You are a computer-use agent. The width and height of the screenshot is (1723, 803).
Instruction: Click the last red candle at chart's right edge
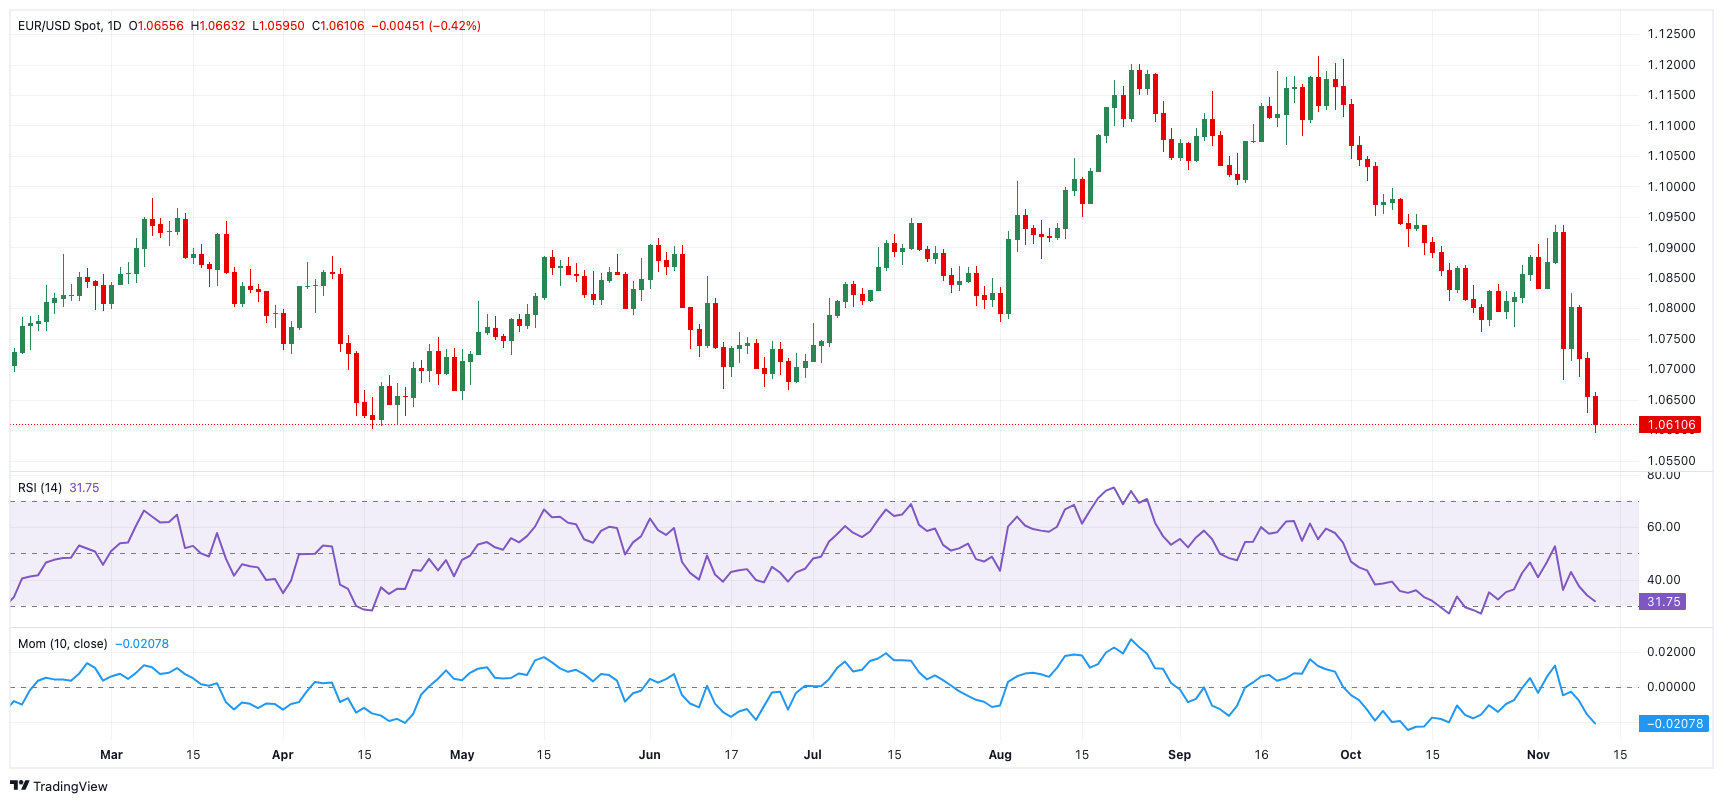coord(1595,410)
